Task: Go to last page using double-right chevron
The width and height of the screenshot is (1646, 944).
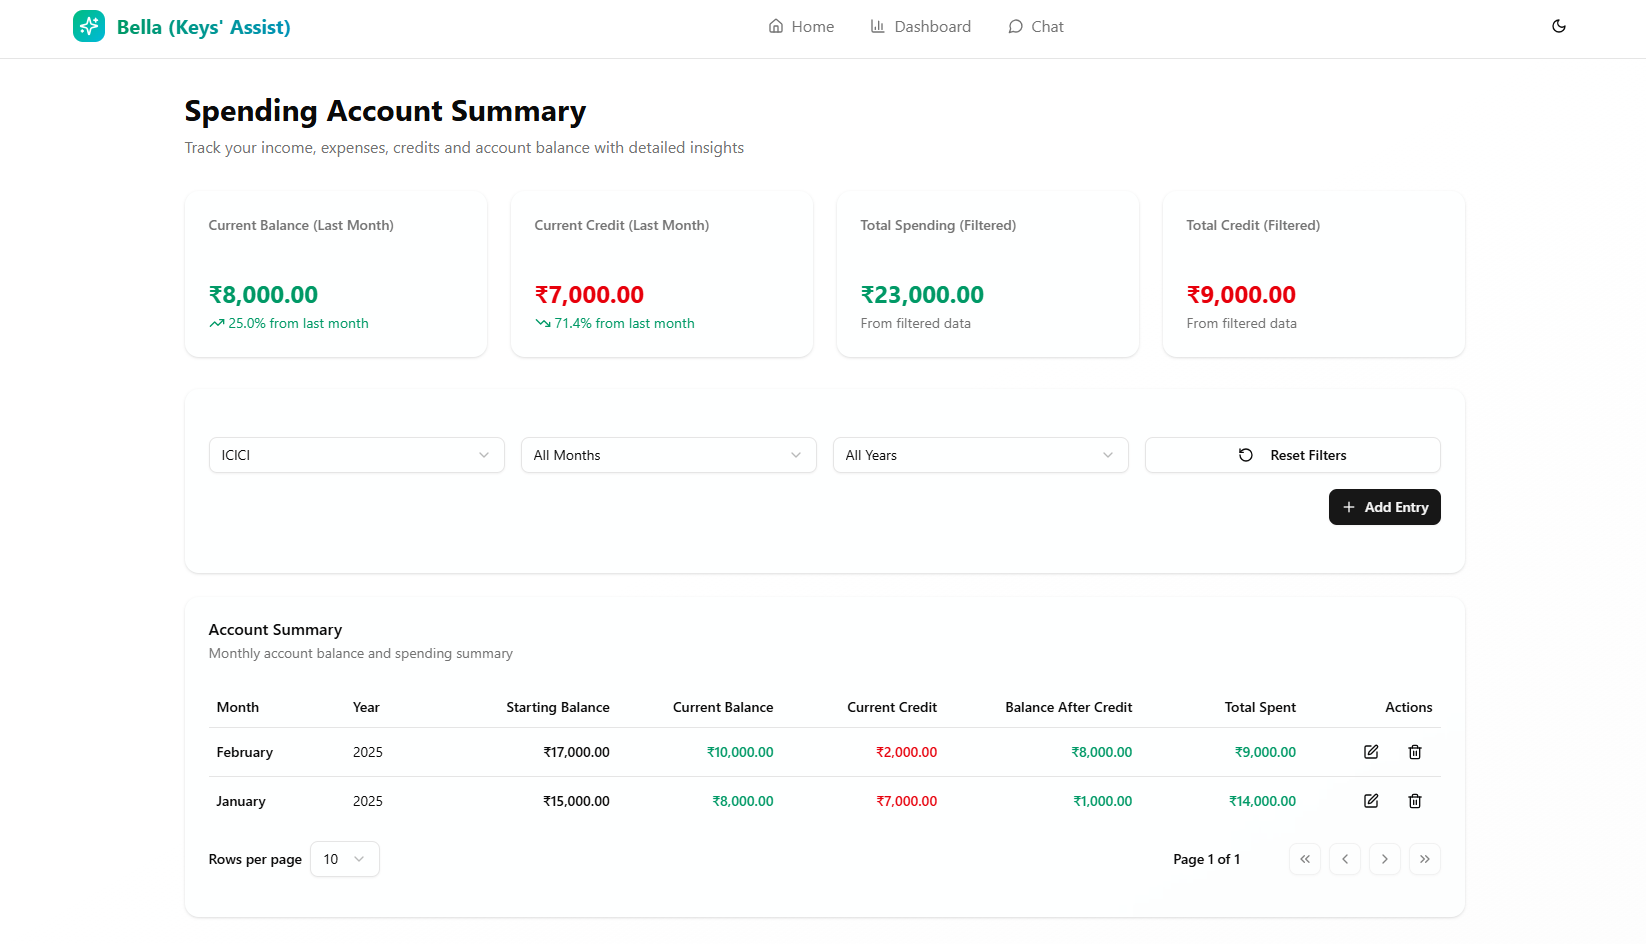Action: [1425, 859]
